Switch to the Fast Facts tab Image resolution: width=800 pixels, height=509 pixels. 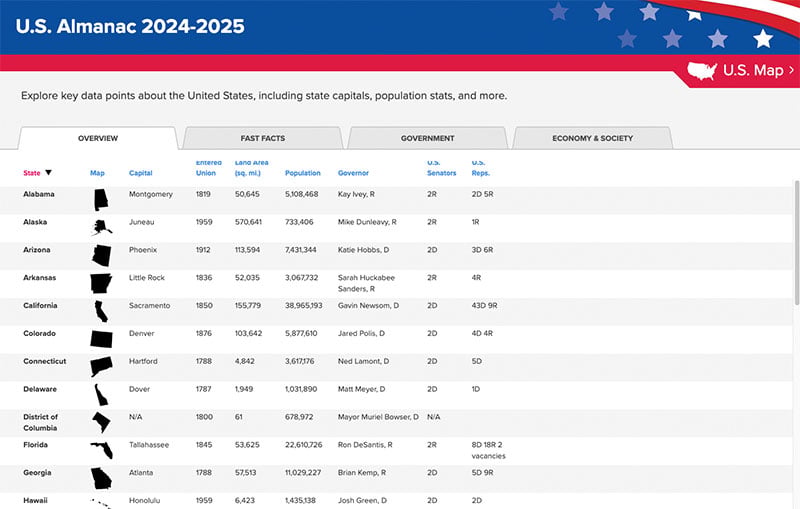tap(264, 138)
